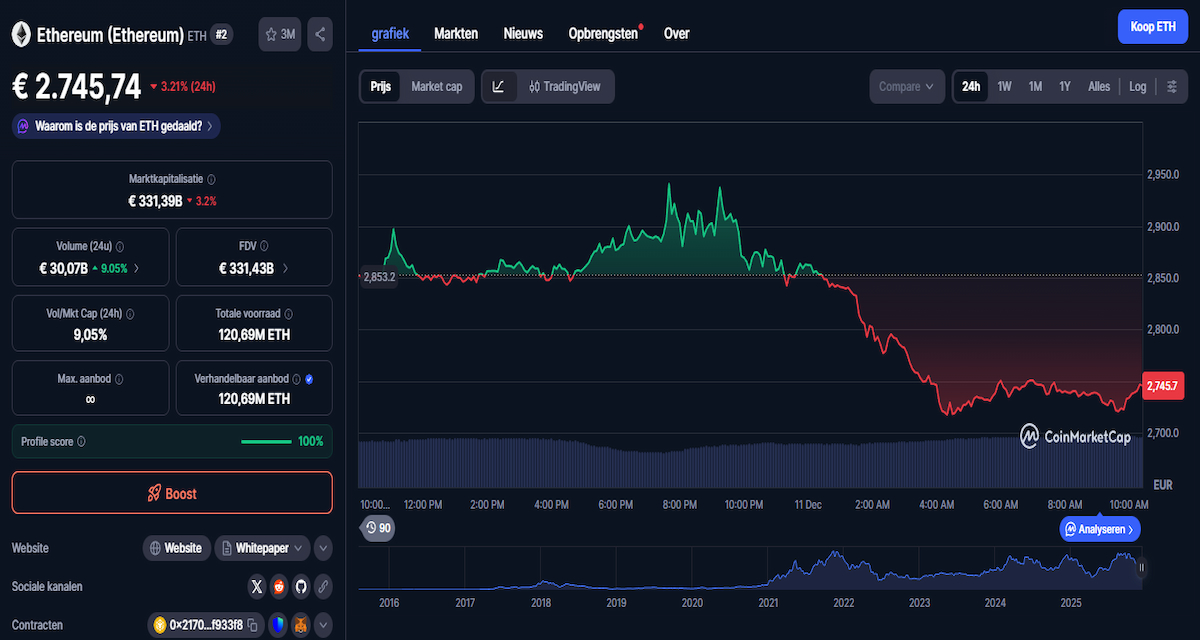Click the Koop ETH button
Screen dimensions: 1200x640
click(x=1152, y=26)
